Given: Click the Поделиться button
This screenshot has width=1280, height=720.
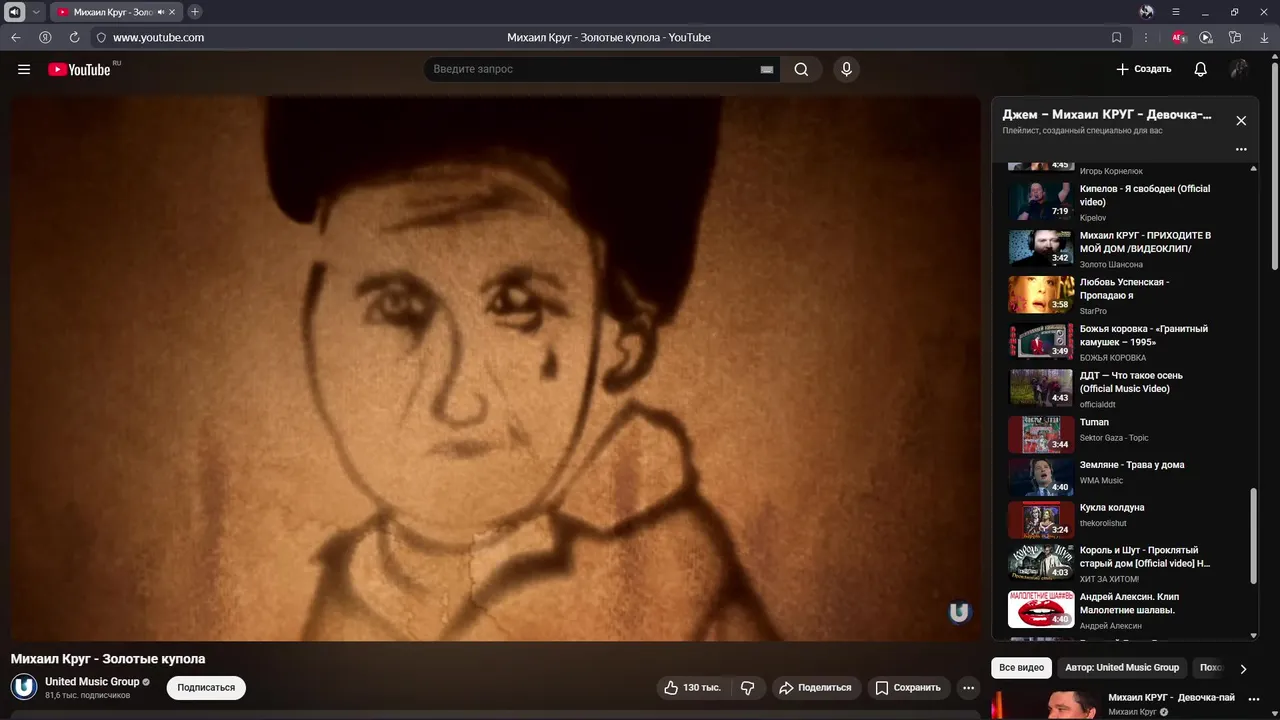Looking at the screenshot, I should click(x=815, y=687).
